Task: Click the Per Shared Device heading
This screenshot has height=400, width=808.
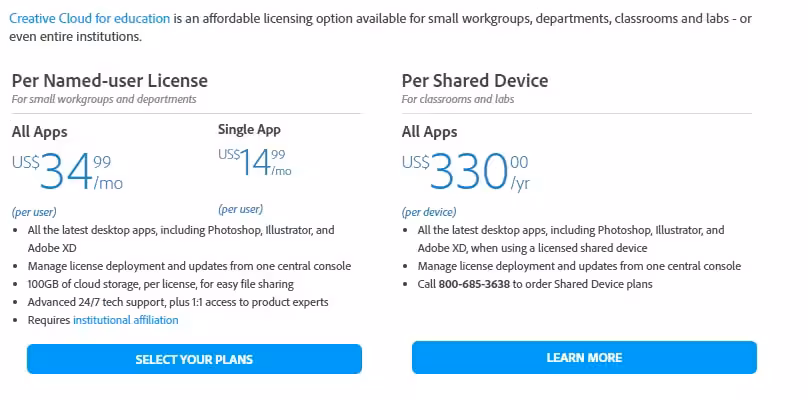Action: coord(475,81)
